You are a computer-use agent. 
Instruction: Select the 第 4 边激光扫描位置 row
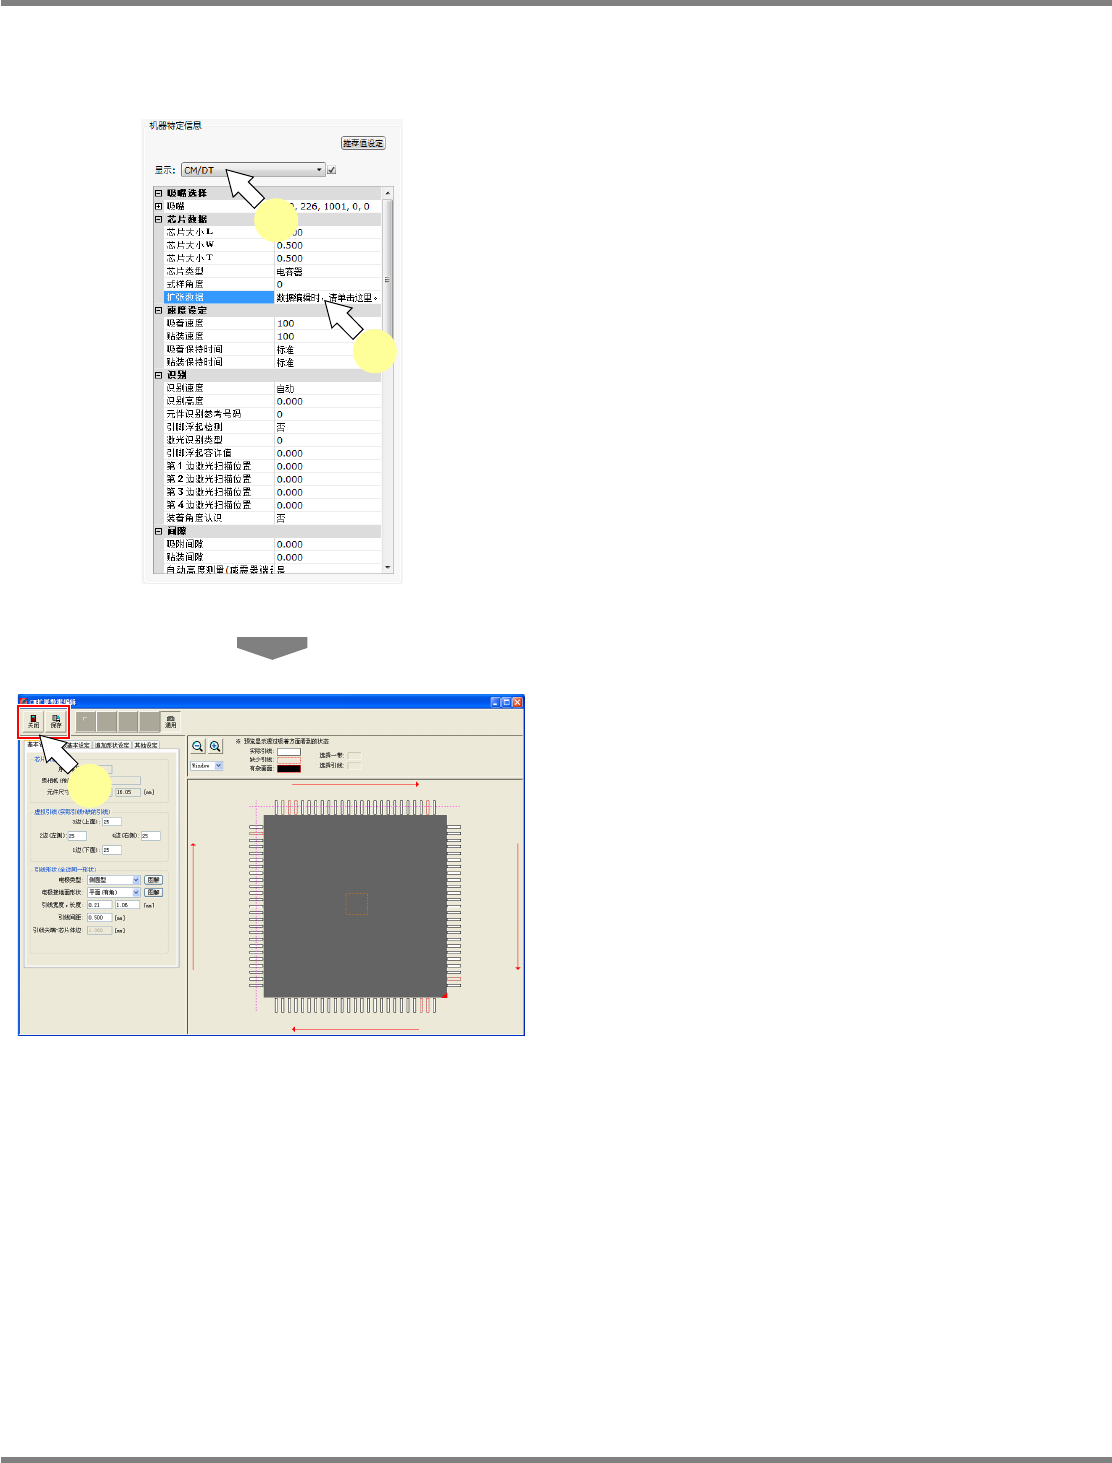click(x=272, y=505)
